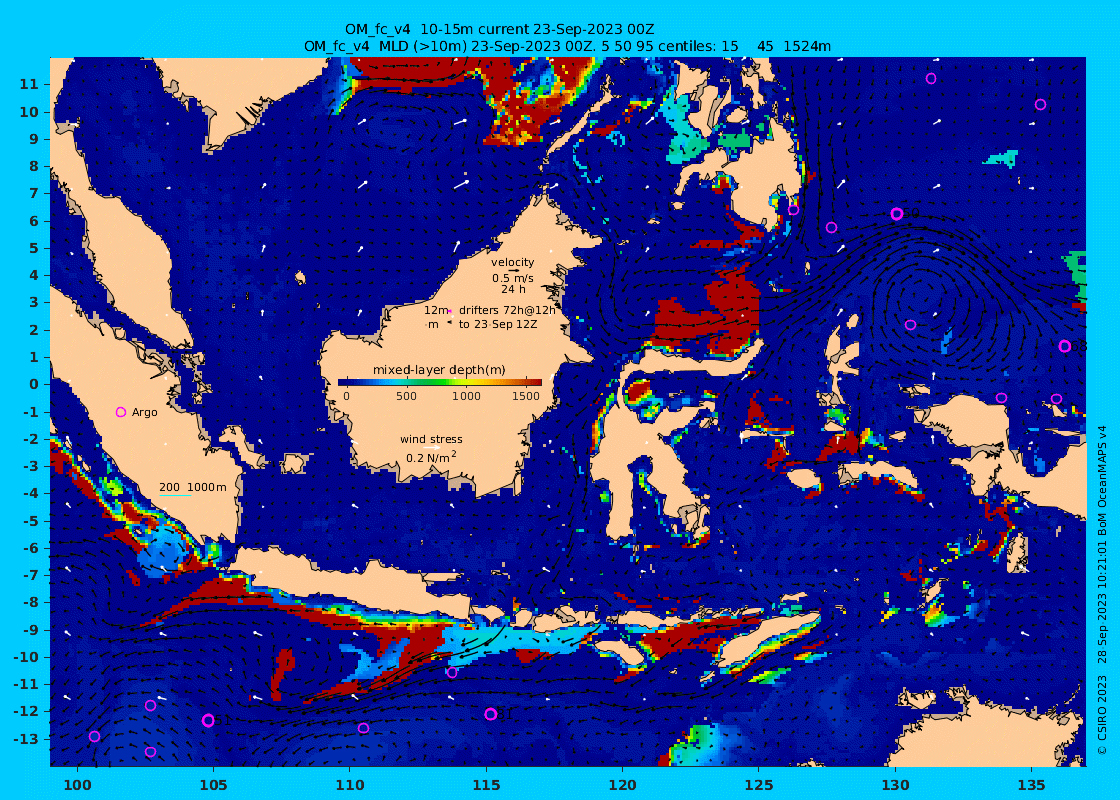
Task: Click longitude axis label '100'
Action: [77, 785]
